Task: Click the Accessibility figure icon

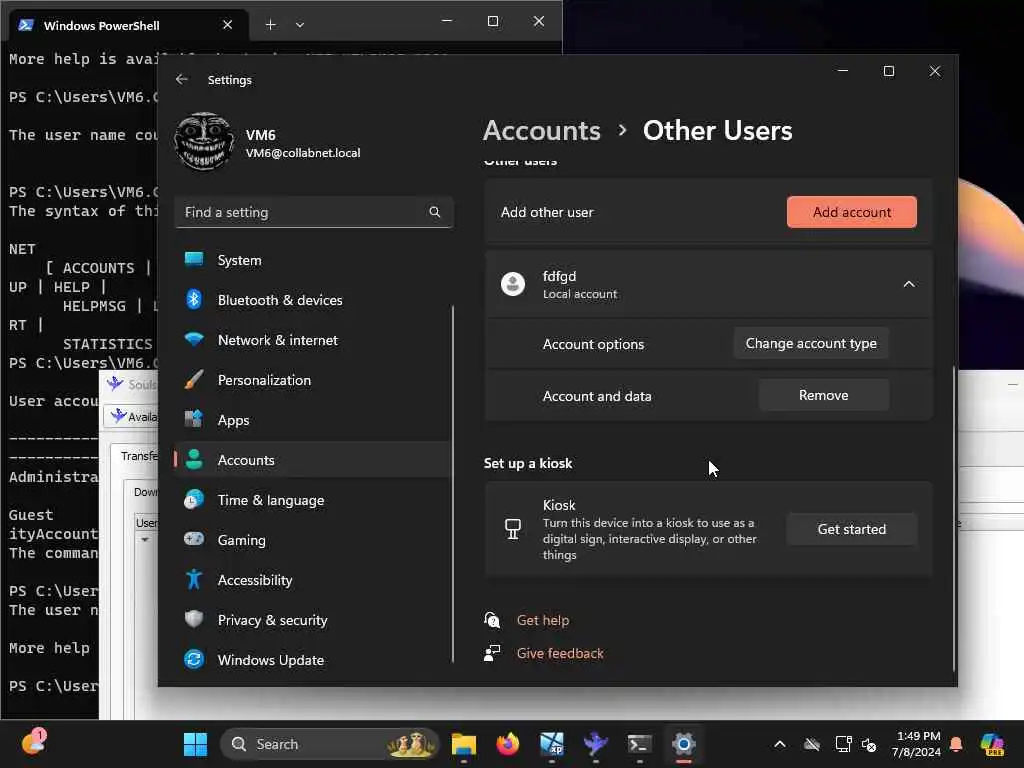Action: coord(194,579)
